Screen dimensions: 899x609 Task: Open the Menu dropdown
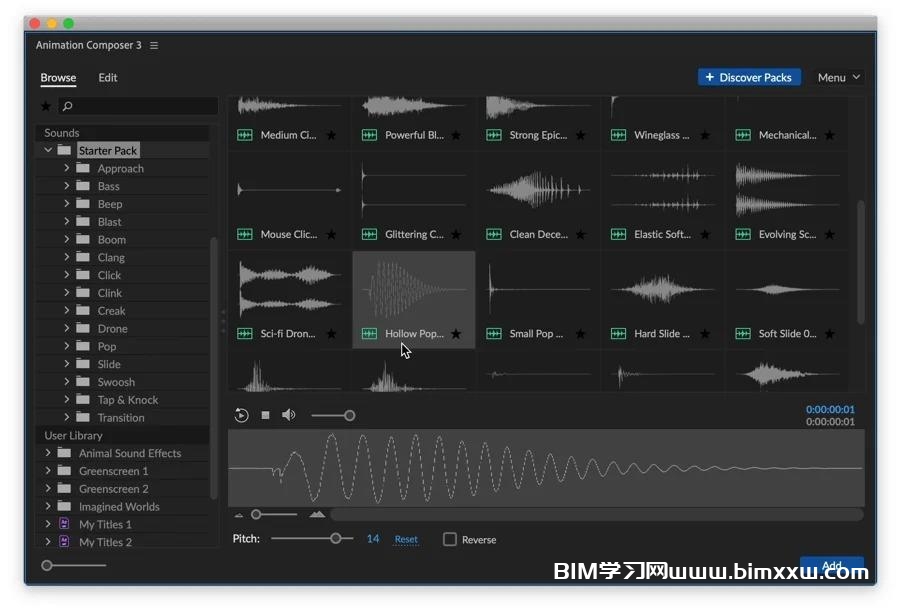[x=839, y=77]
